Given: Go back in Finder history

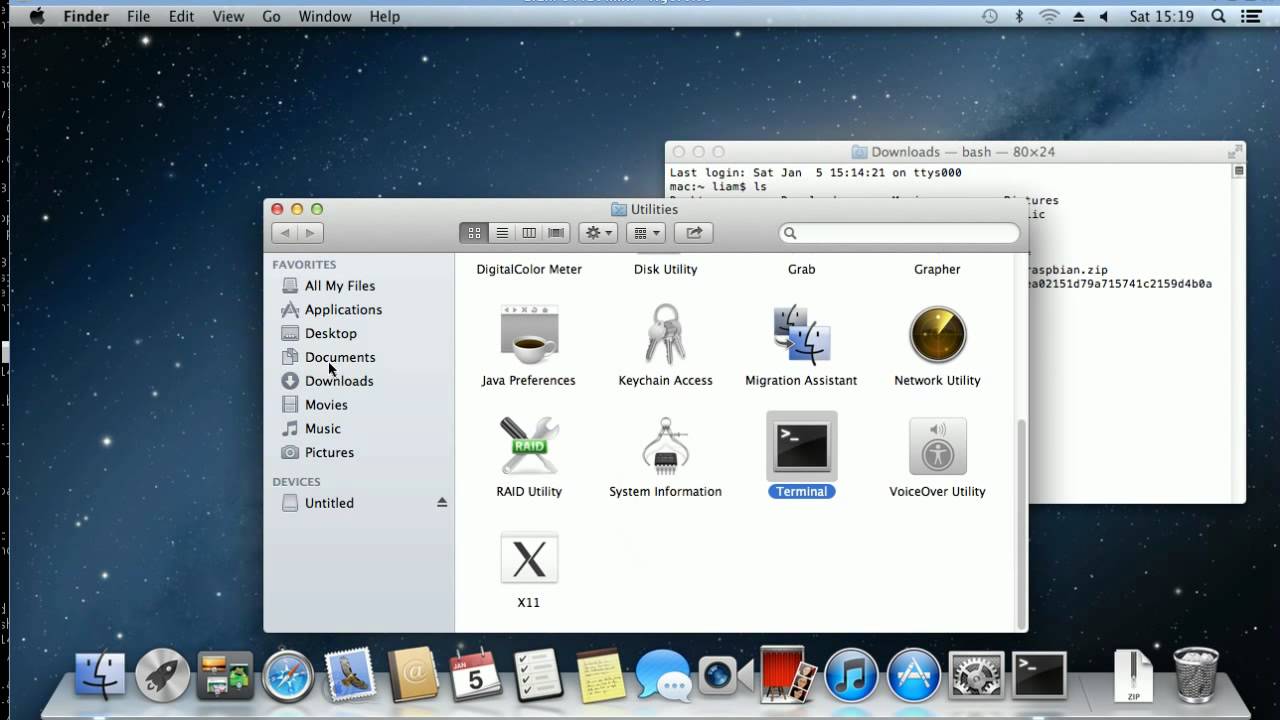Looking at the screenshot, I should [x=285, y=233].
